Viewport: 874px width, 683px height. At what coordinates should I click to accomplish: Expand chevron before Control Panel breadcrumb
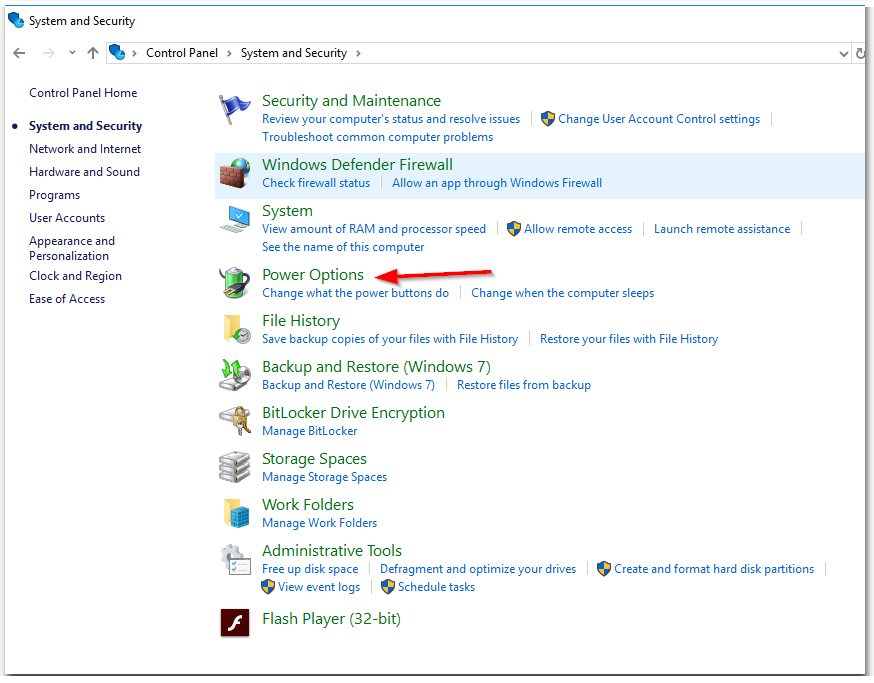click(x=134, y=54)
